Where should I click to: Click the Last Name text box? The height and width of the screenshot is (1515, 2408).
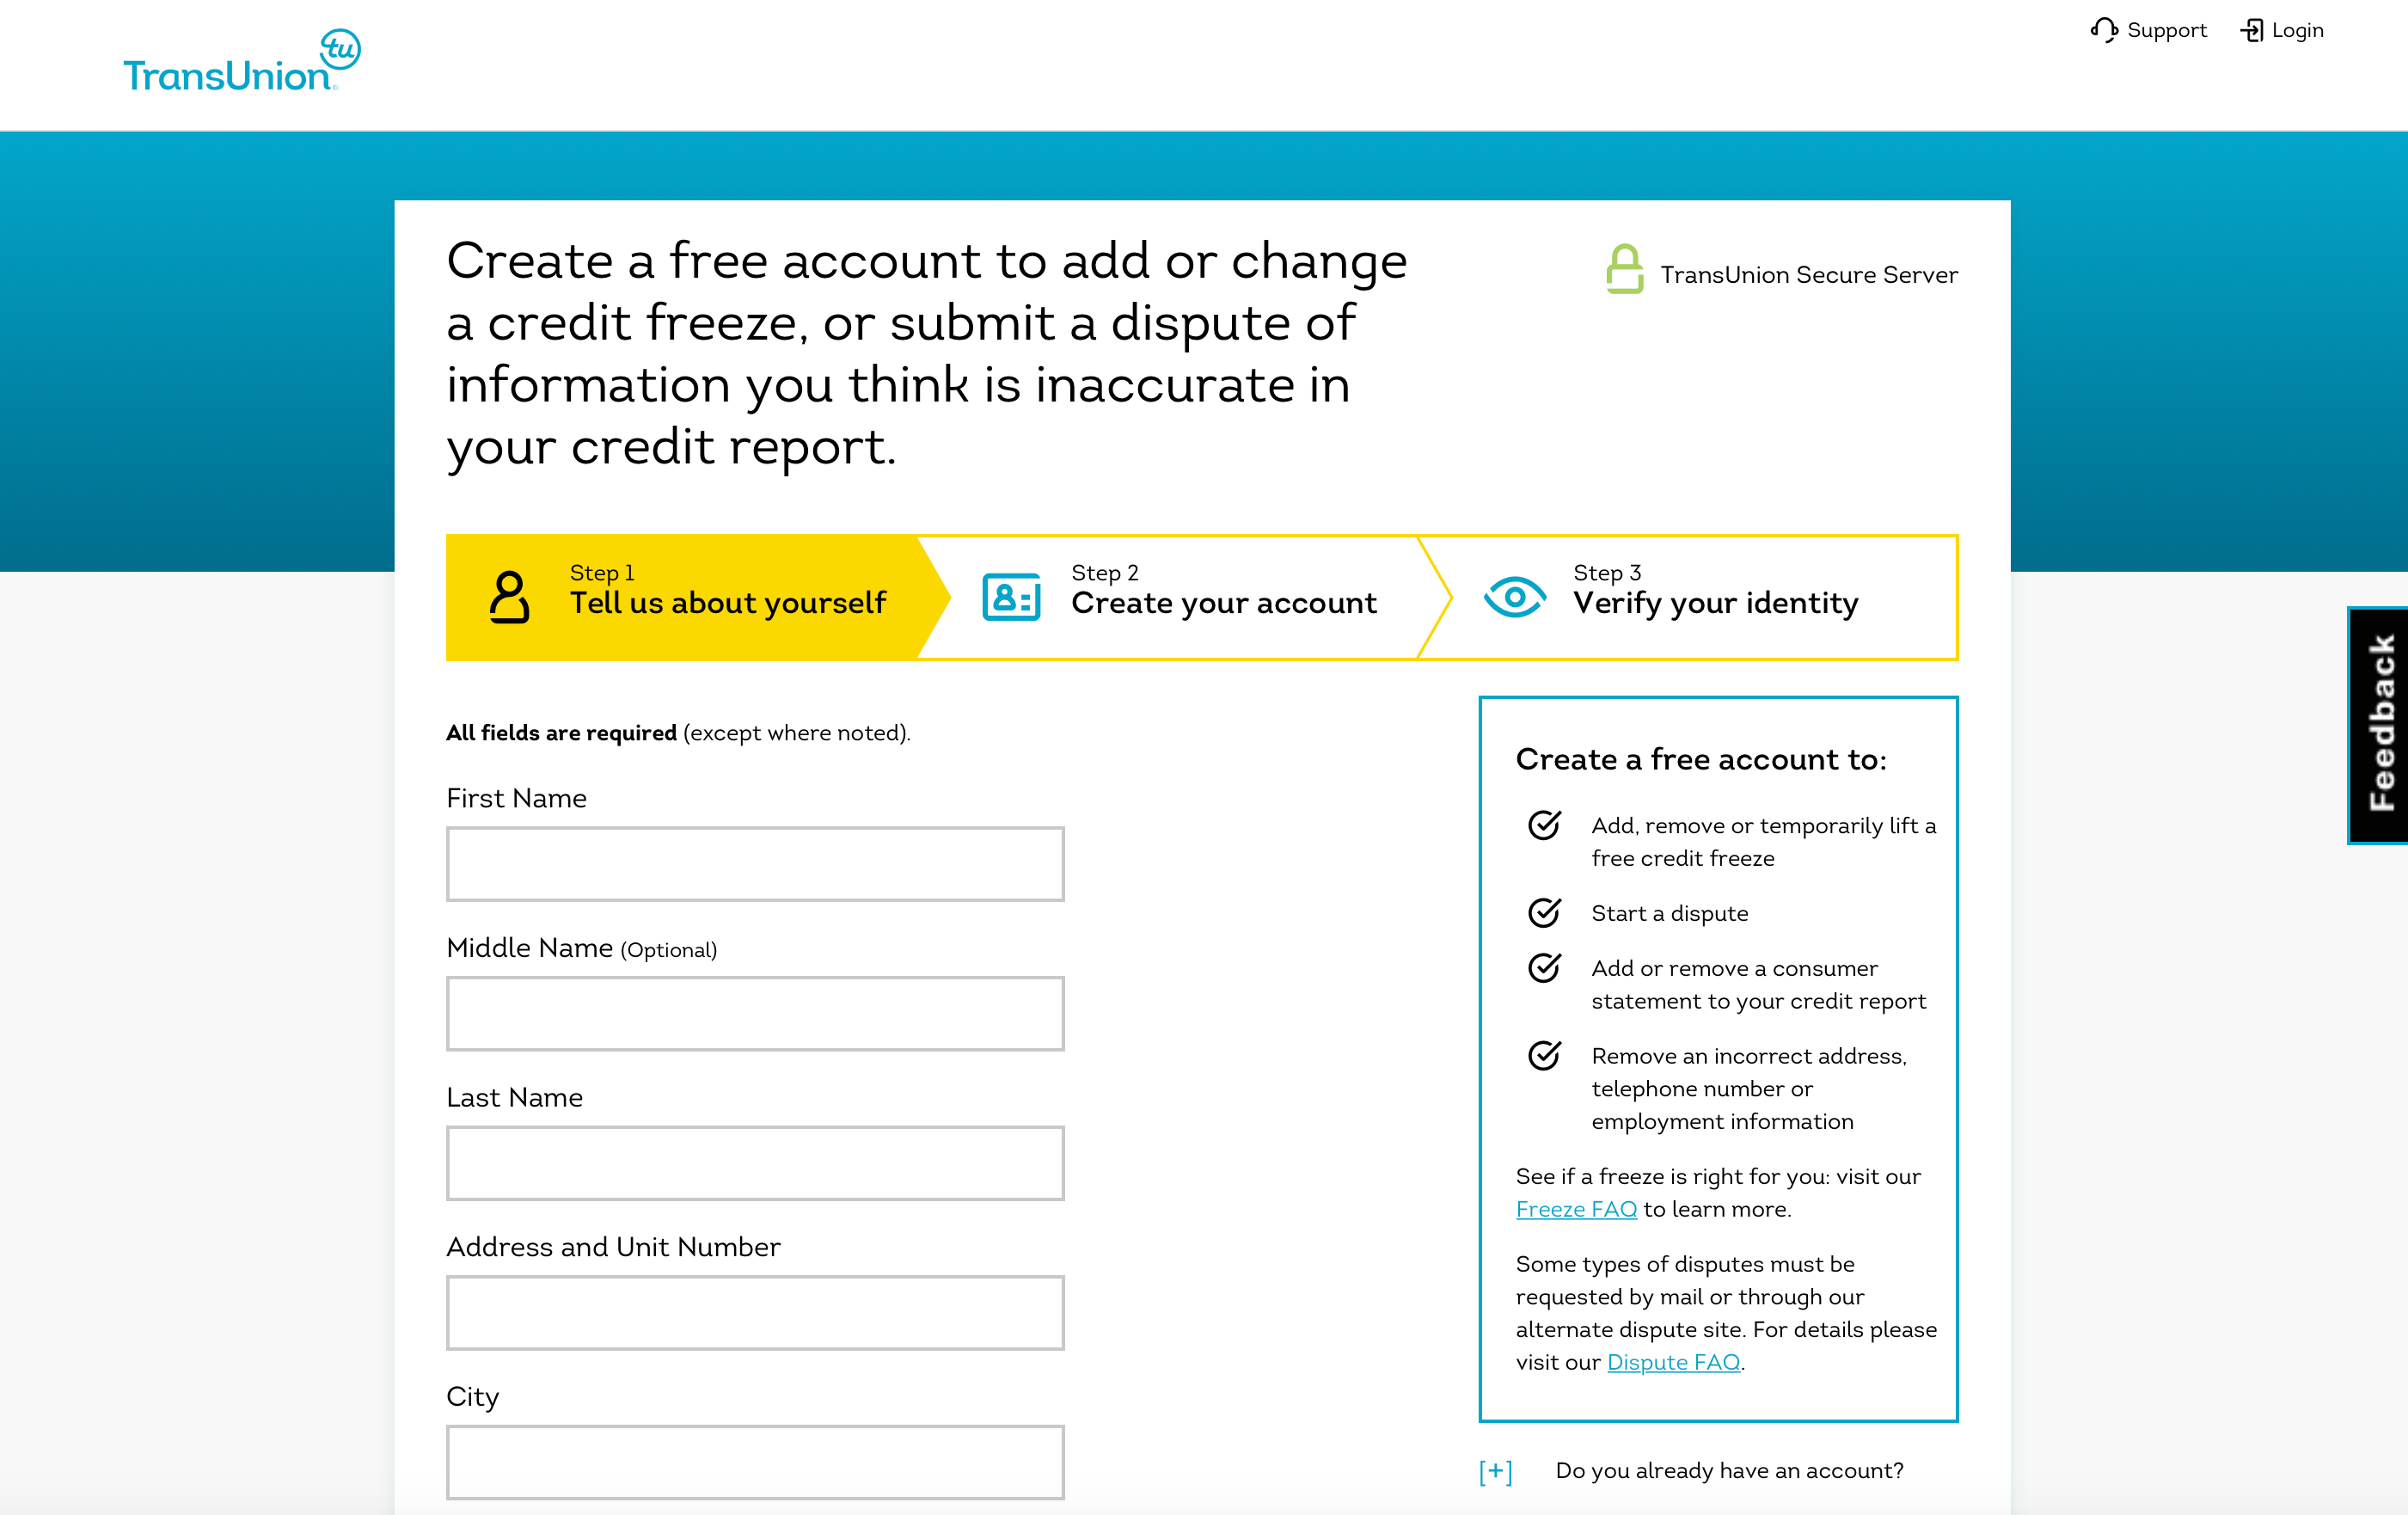tap(755, 1163)
